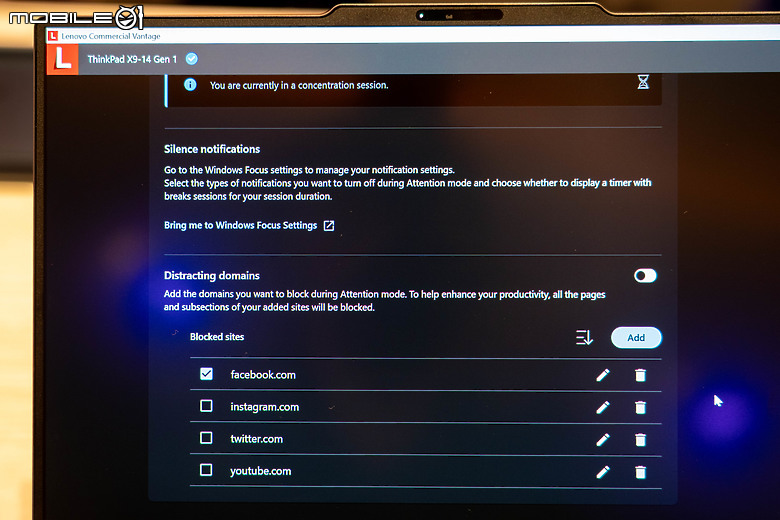Click the Silence notifications heading

click(212, 149)
